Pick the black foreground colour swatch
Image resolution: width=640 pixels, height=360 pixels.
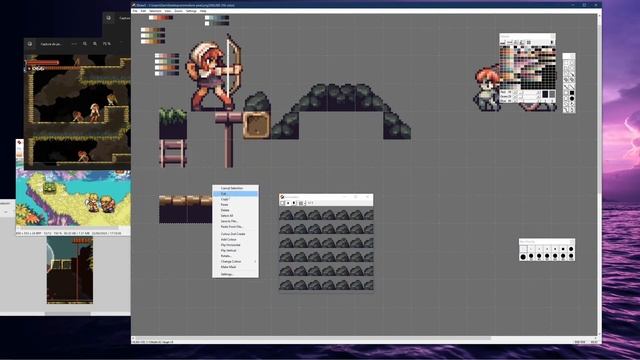coord(545,94)
